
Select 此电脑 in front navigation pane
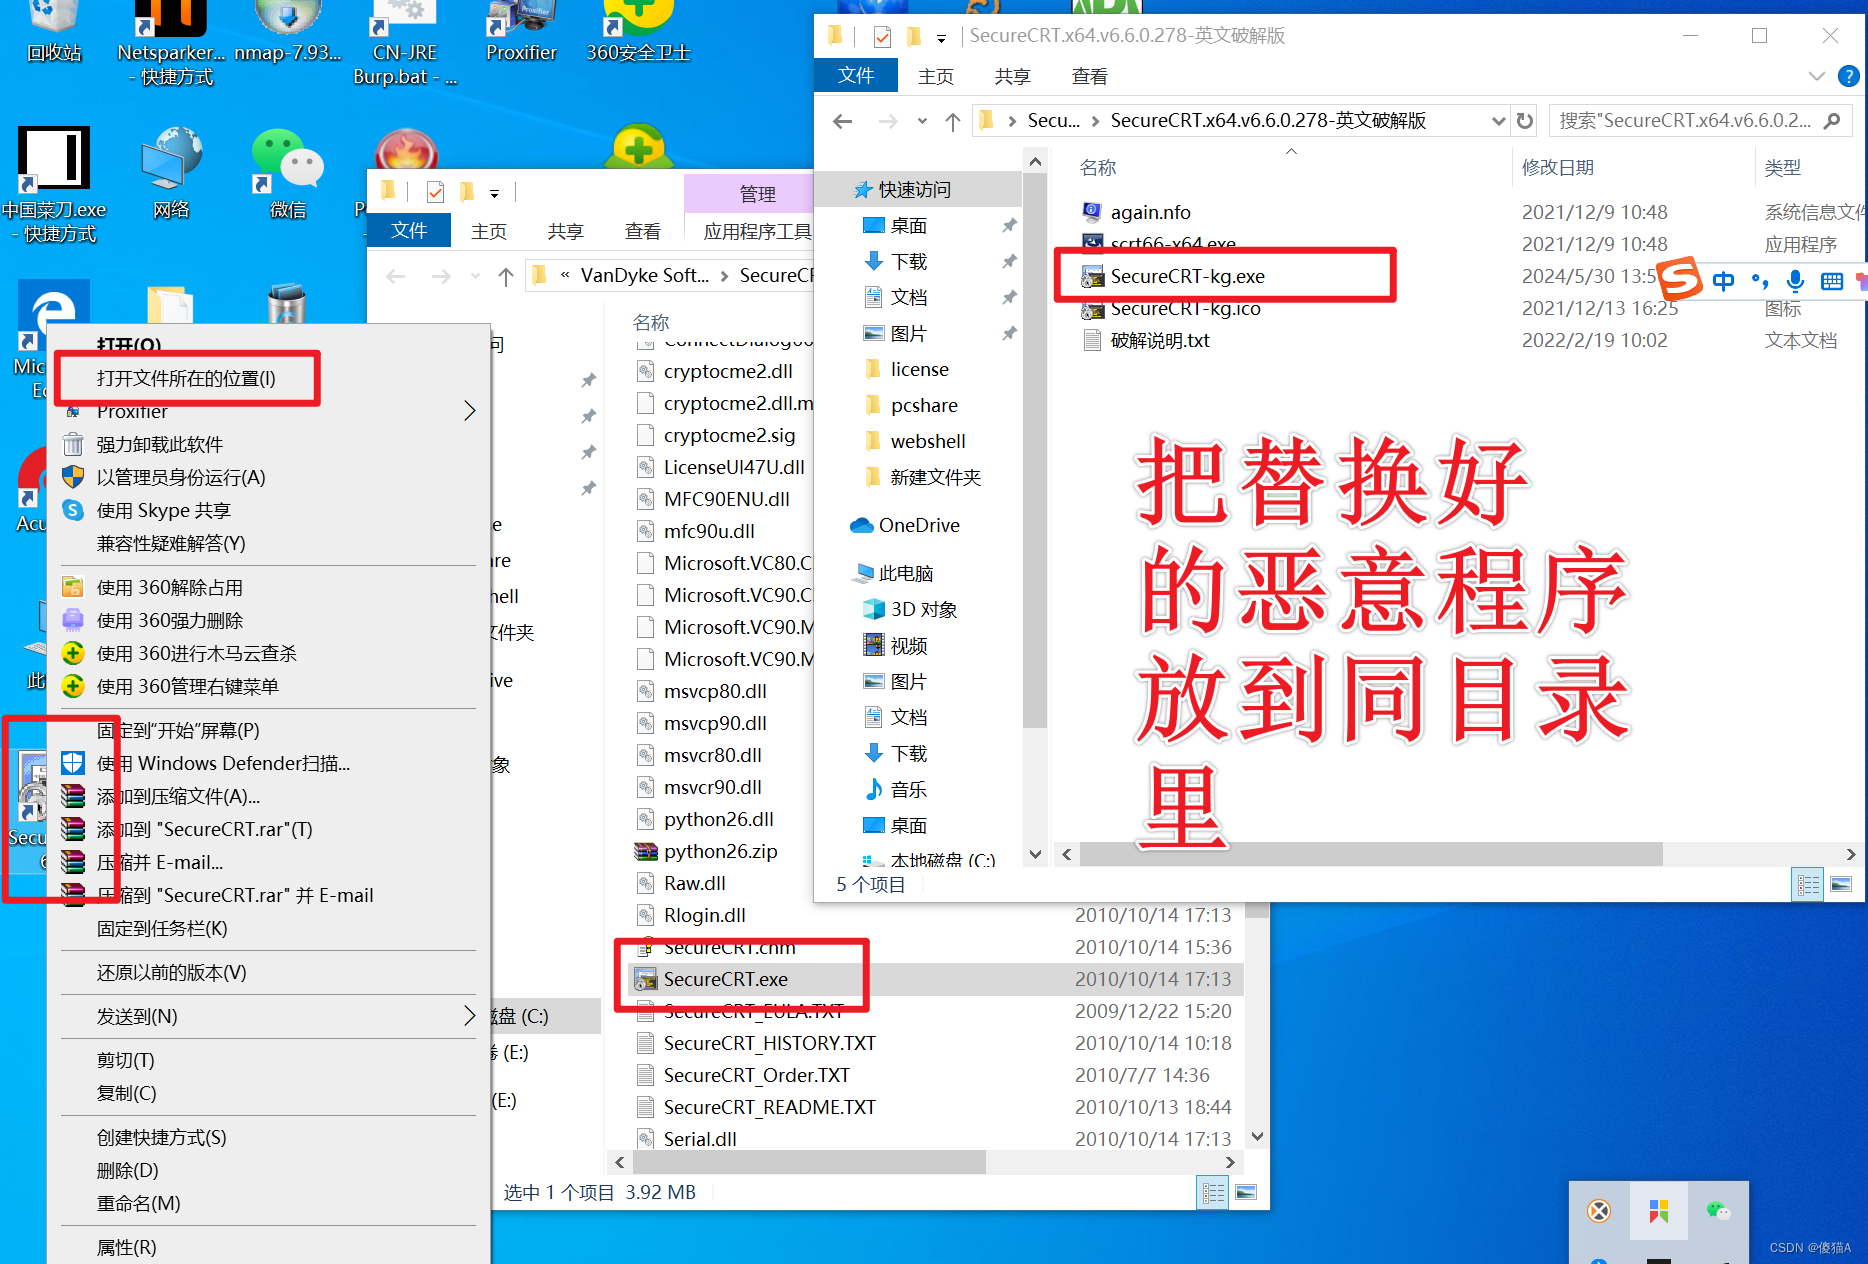(x=905, y=573)
